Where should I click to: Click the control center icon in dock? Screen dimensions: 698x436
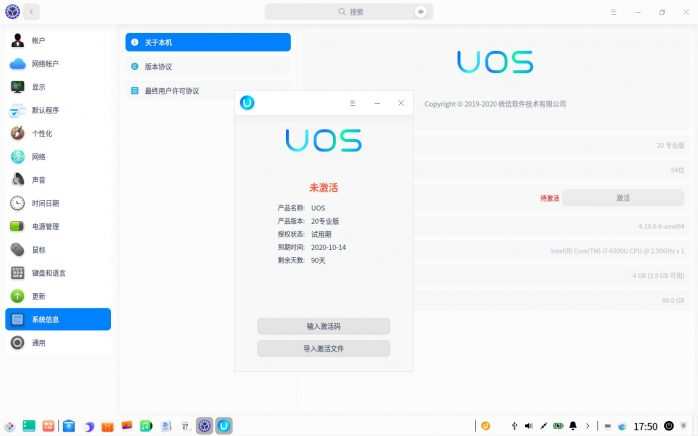[x=204, y=426]
